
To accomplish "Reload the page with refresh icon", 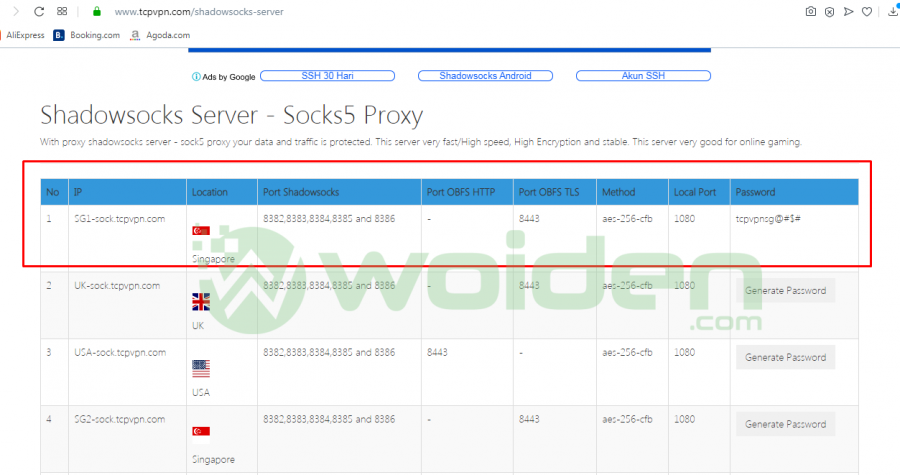I will click(x=38, y=11).
